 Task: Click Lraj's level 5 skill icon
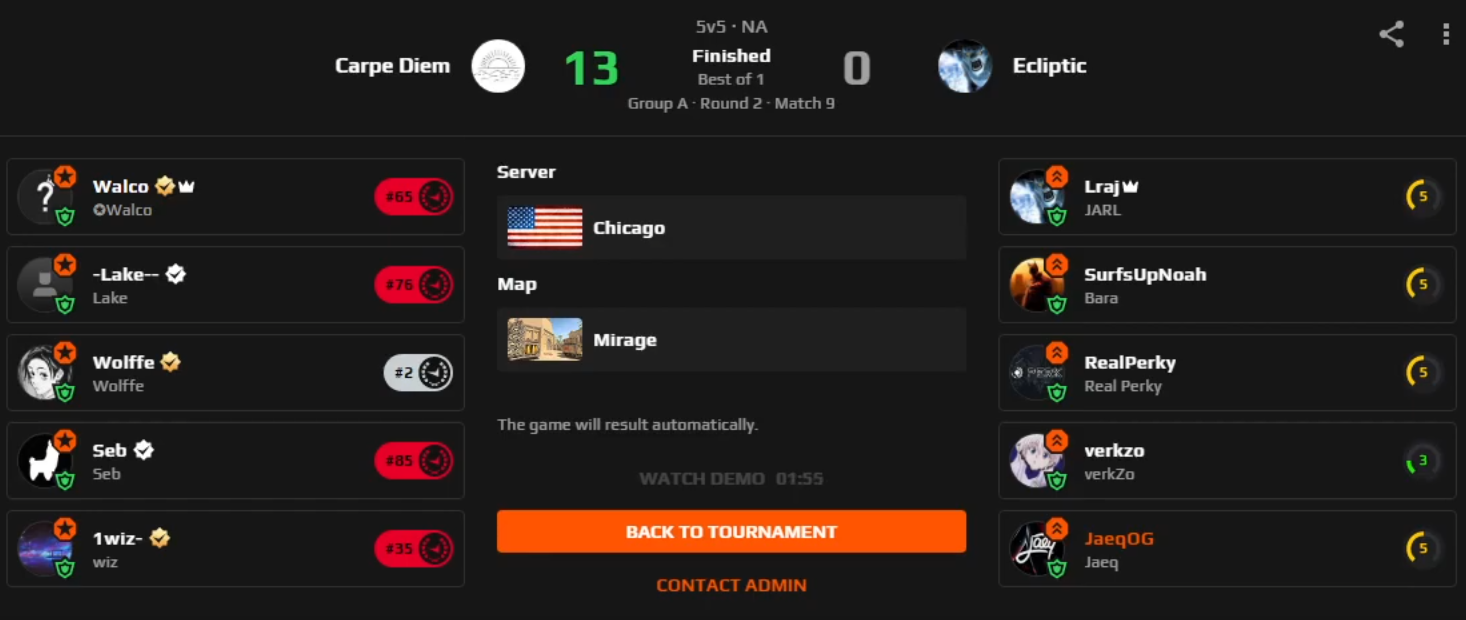tap(1423, 197)
